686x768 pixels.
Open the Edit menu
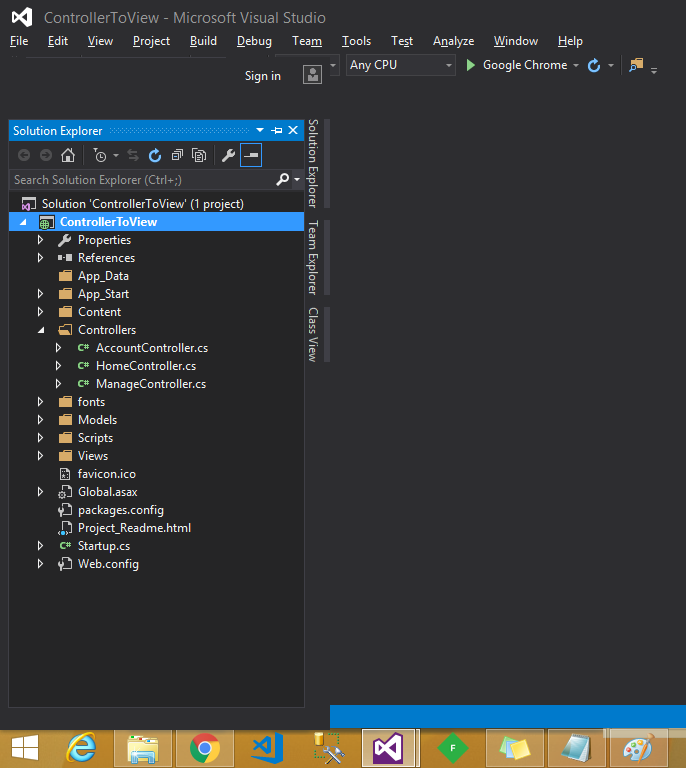58,41
